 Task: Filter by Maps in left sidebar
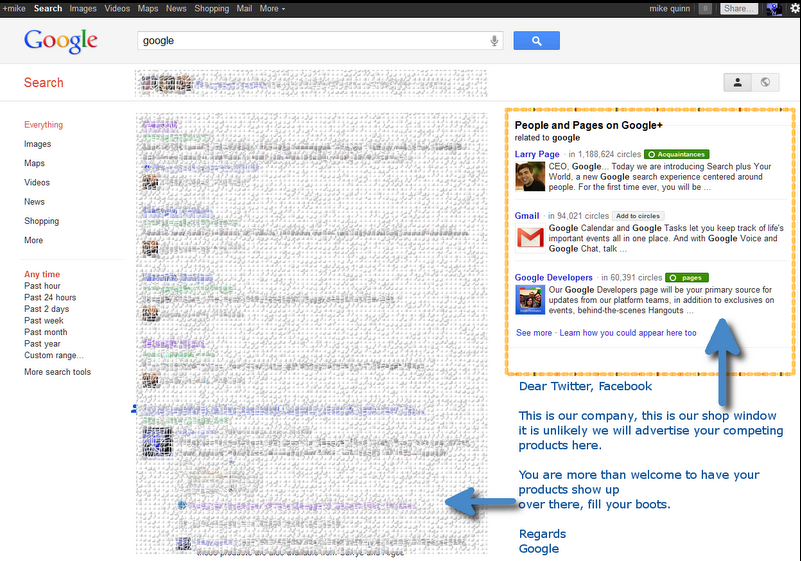click(34, 163)
